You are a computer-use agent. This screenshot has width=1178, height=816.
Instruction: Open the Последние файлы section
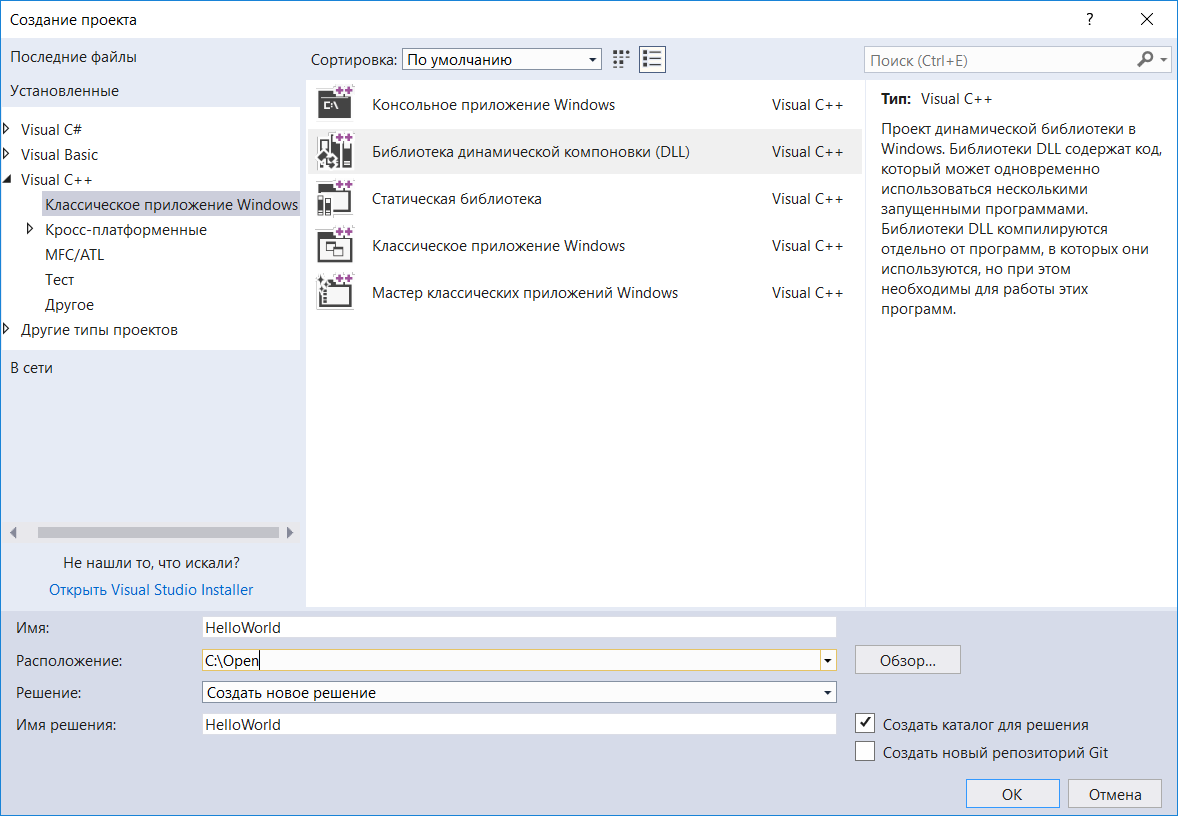[74, 57]
